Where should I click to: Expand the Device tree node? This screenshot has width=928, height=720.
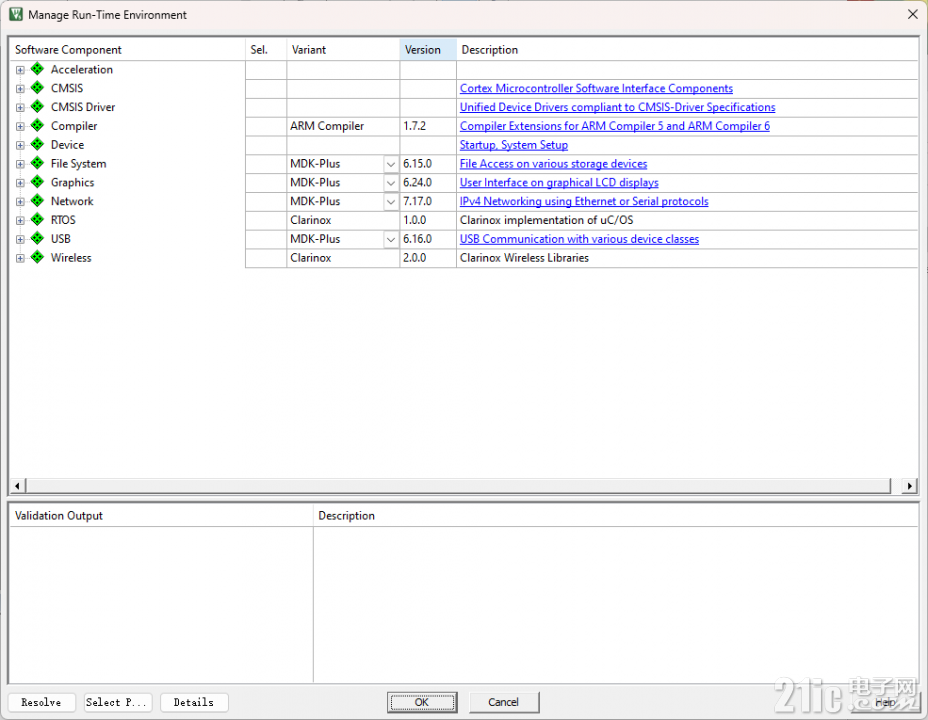point(20,146)
